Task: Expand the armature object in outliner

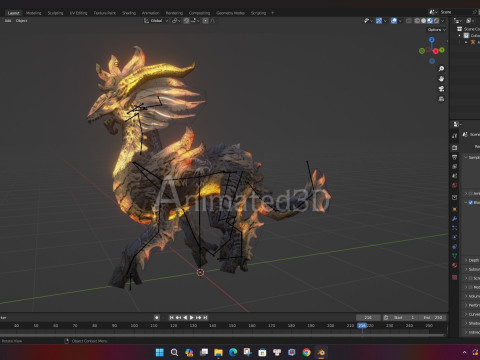Action: click(x=466, y=42)
